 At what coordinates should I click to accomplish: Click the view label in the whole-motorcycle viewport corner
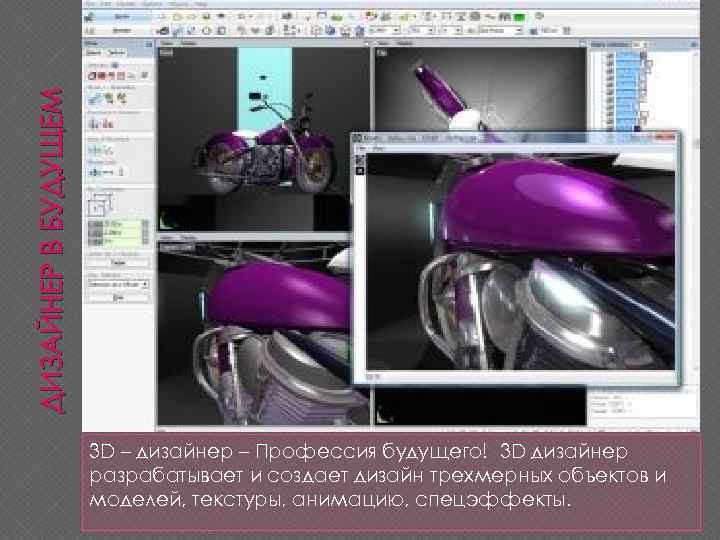click(x=166, y=53)
